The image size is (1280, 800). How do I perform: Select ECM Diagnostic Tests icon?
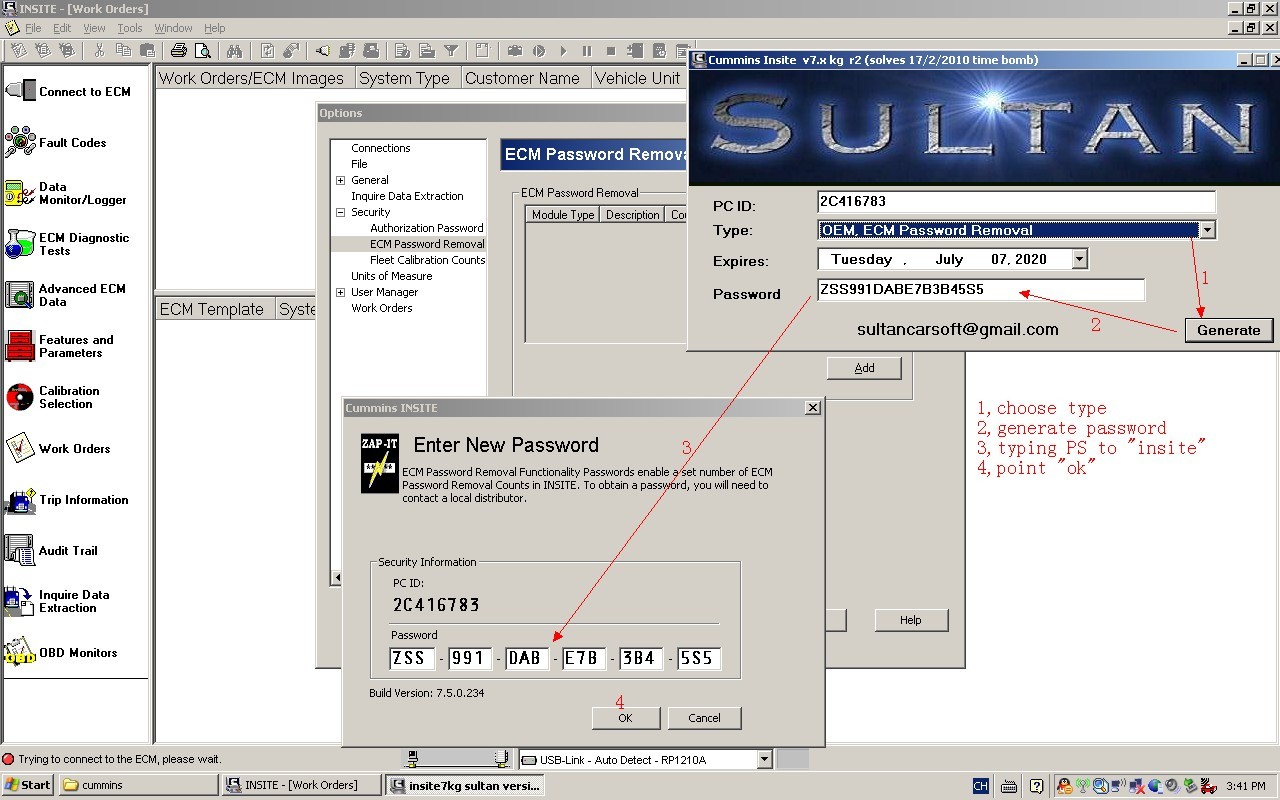[20, 244]
